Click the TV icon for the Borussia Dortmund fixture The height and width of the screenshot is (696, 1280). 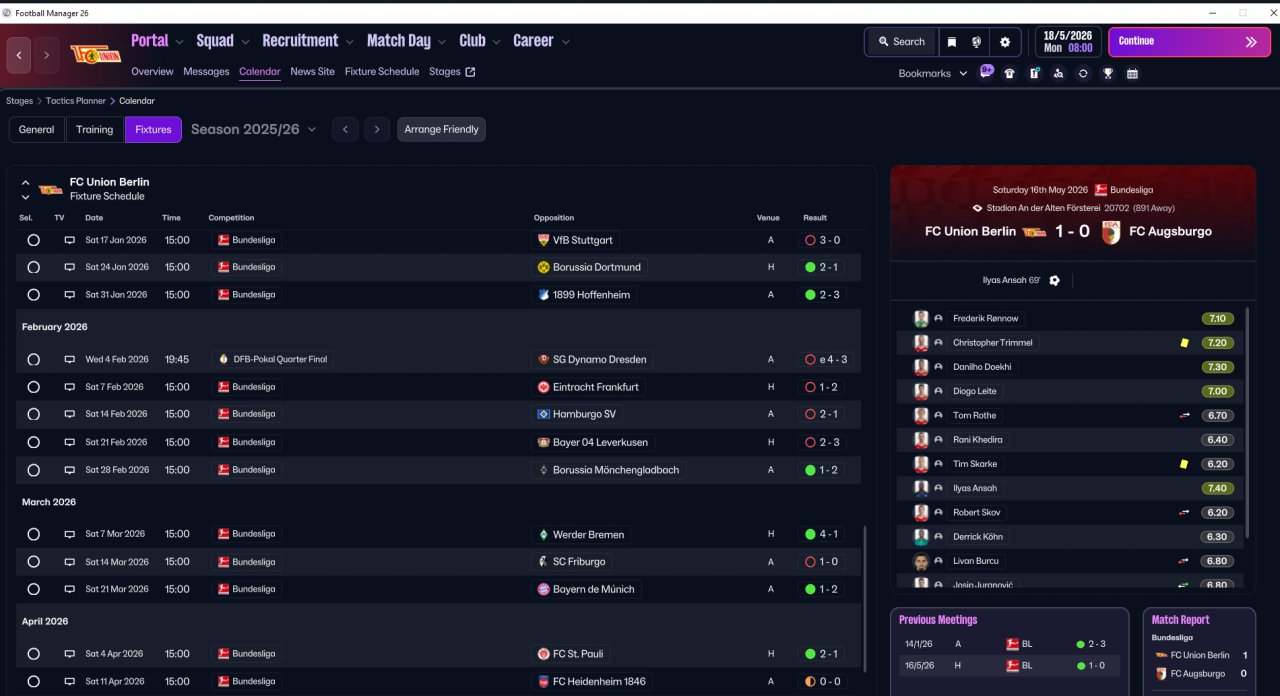[69, 267]
